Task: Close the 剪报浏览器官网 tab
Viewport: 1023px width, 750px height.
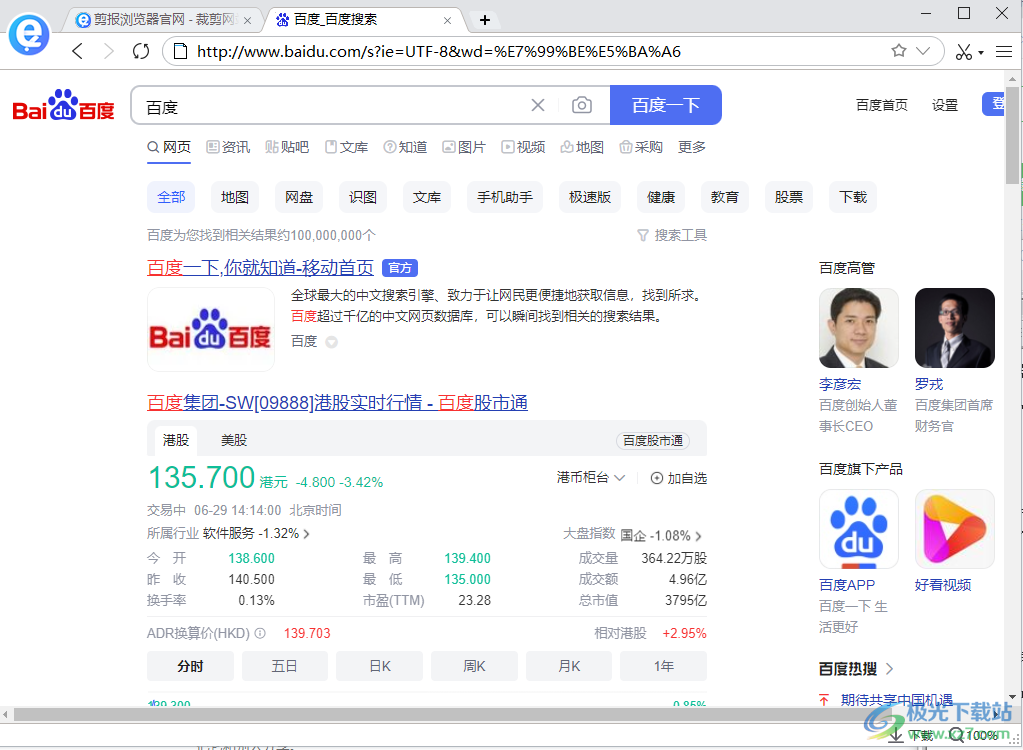Action: point(247,21)
